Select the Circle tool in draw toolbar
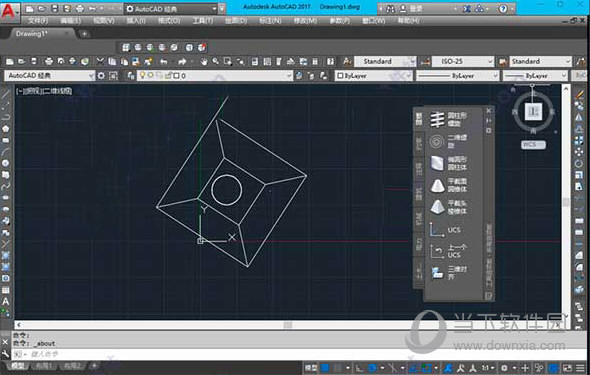 coord(6,163)
